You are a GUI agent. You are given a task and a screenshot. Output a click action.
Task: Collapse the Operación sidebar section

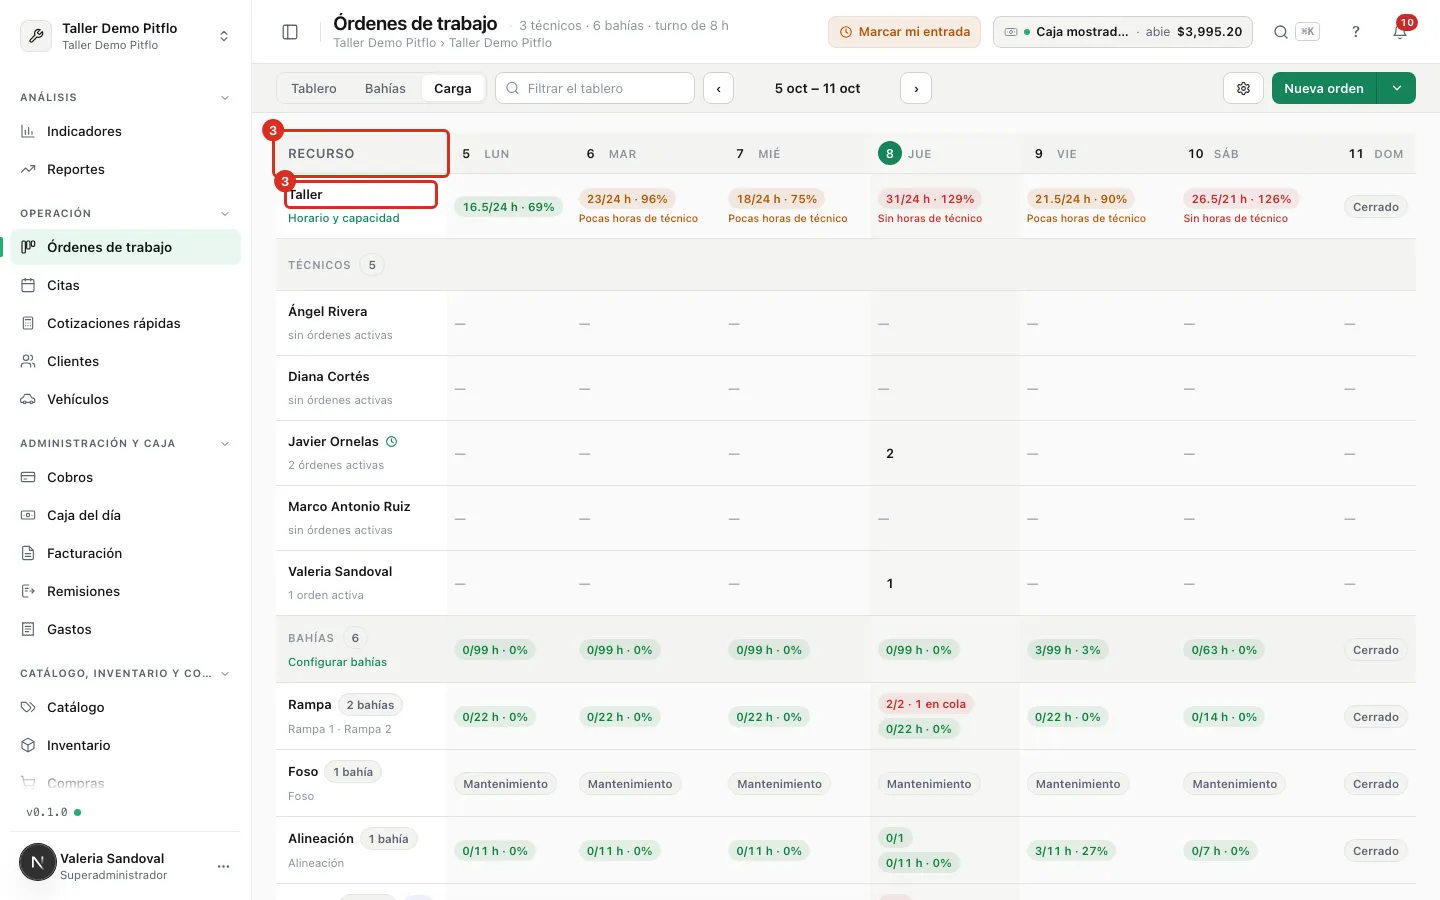(225, 214)
